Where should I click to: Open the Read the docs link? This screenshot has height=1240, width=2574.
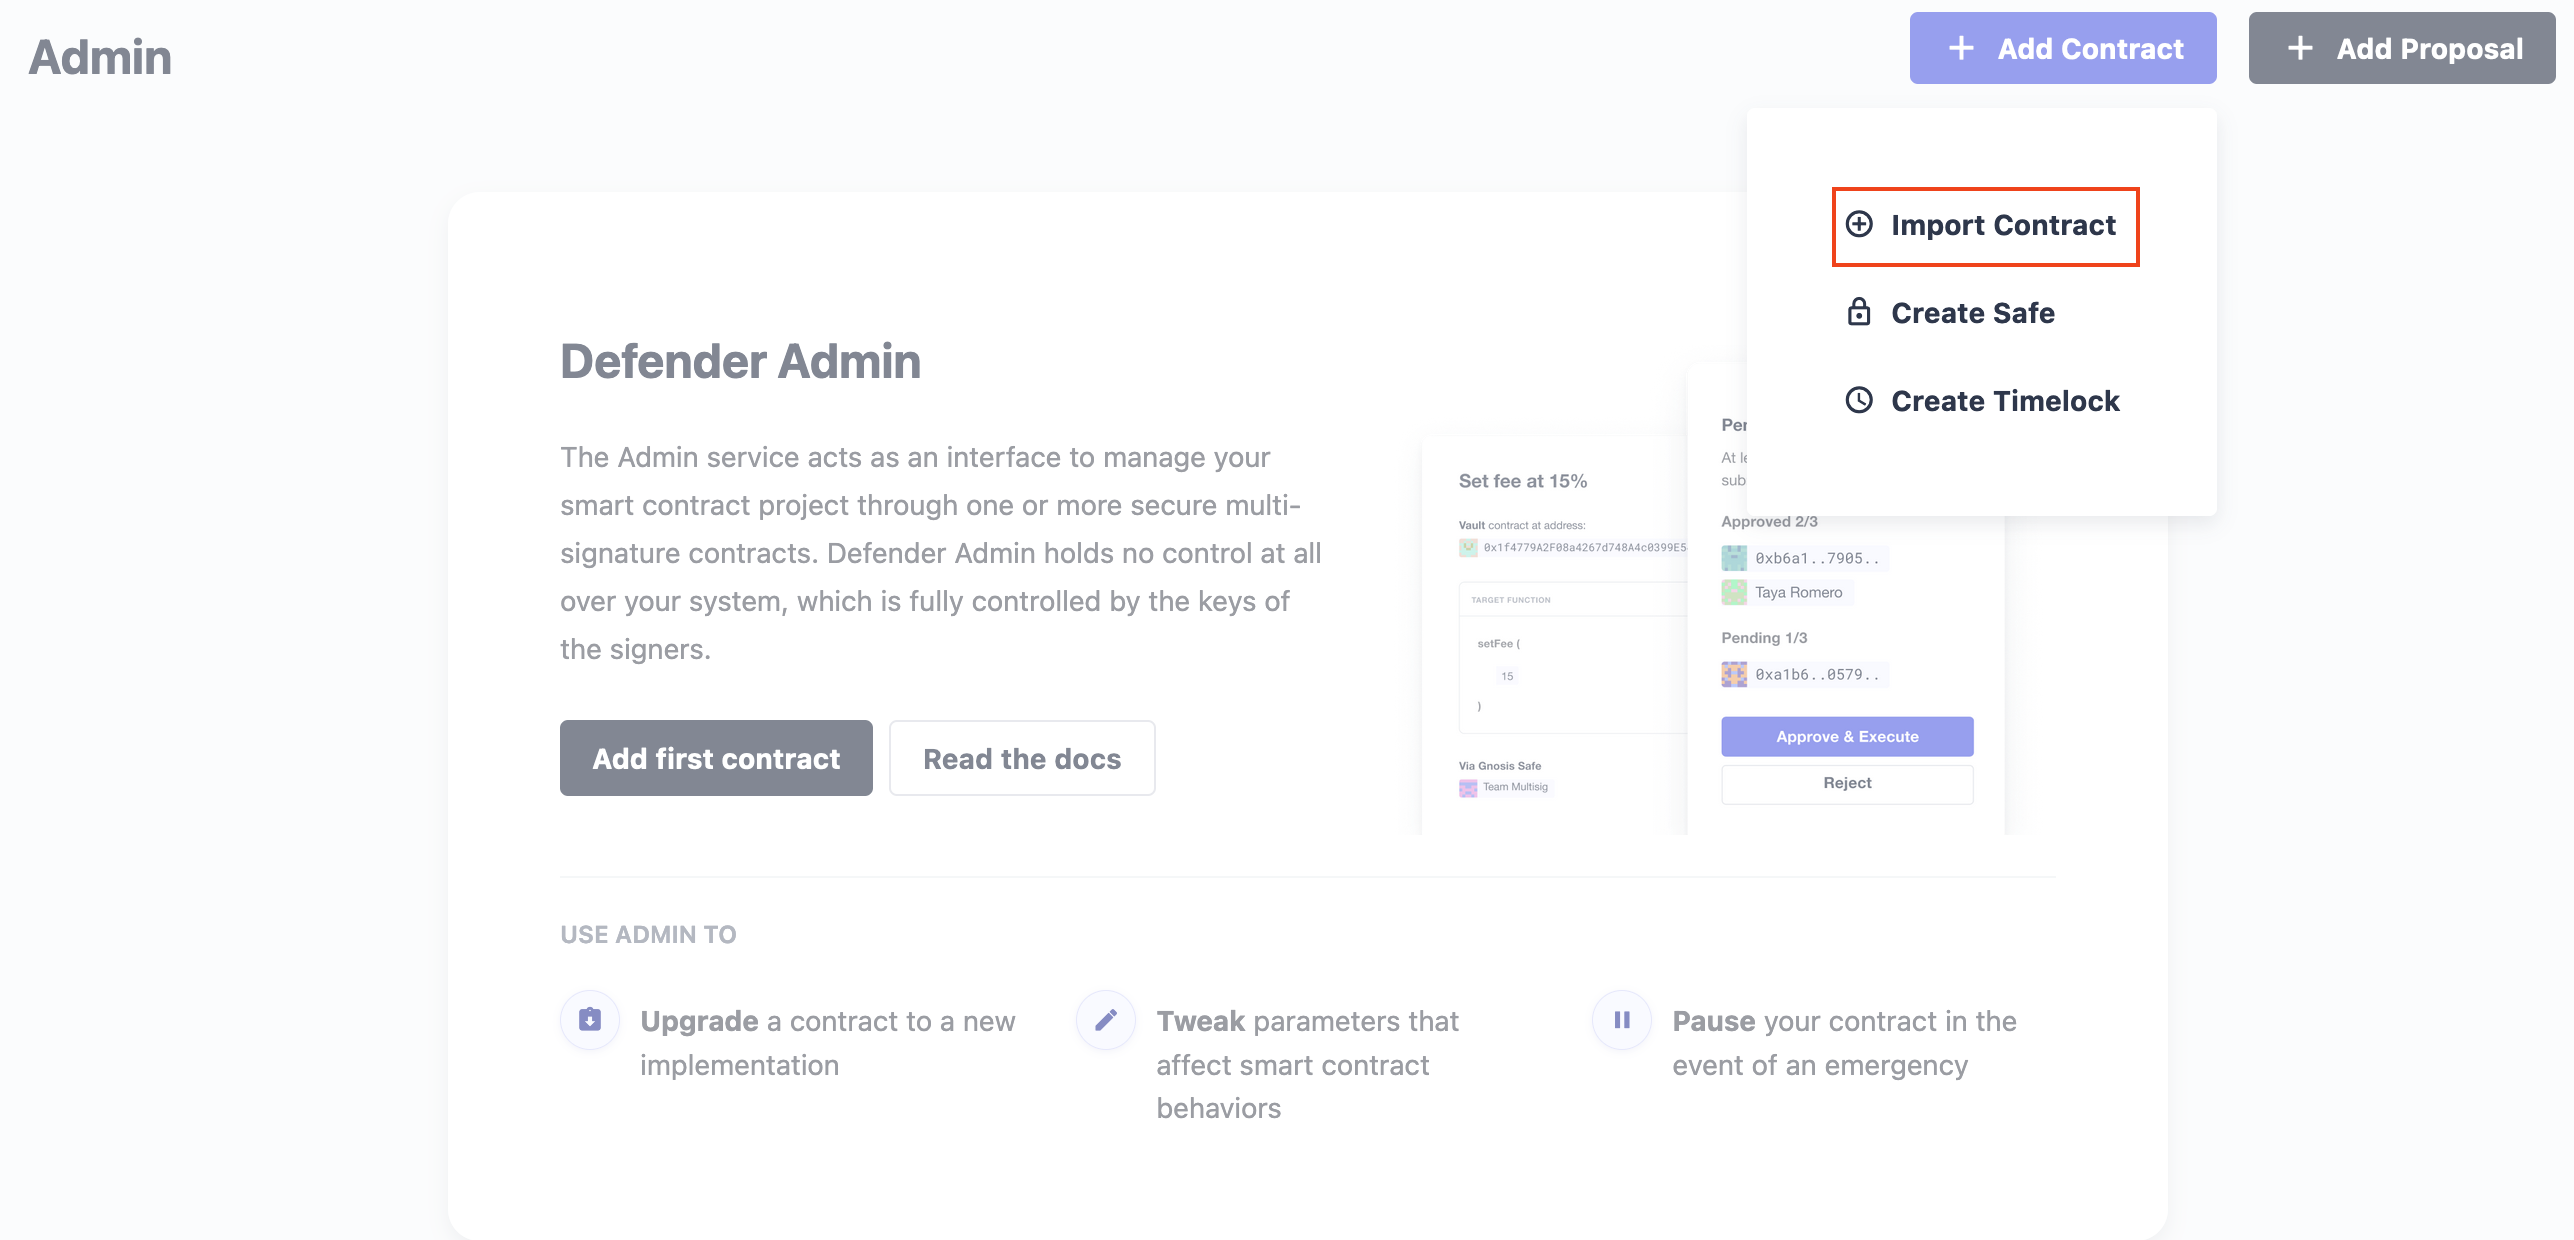pyautogui.click(x=1022, y=758)
